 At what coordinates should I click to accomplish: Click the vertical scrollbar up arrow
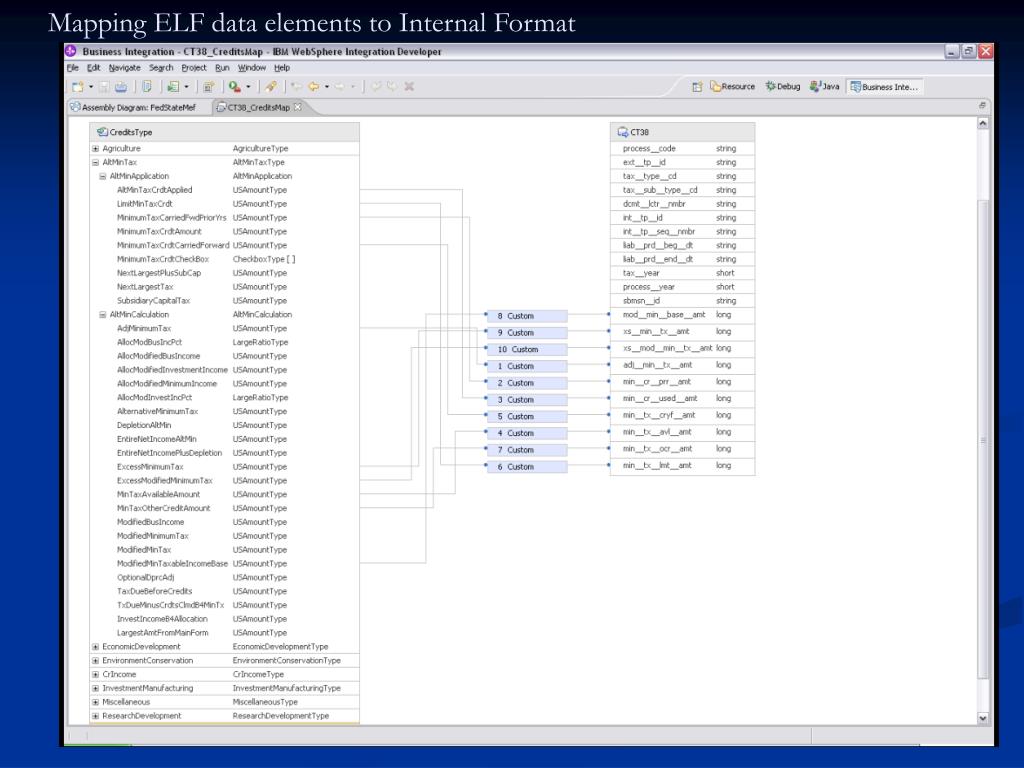click(983, 123)
